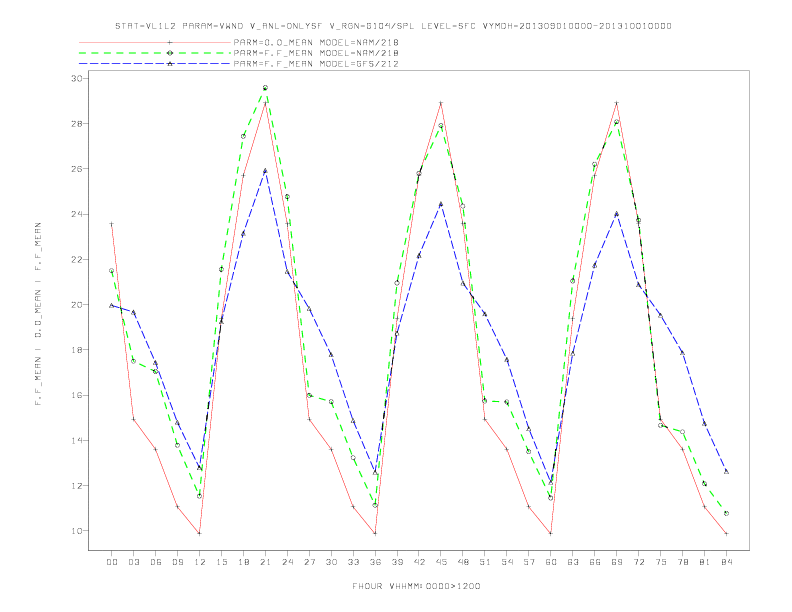
Task: Click y-axis tick label 10
Action: 77,531
